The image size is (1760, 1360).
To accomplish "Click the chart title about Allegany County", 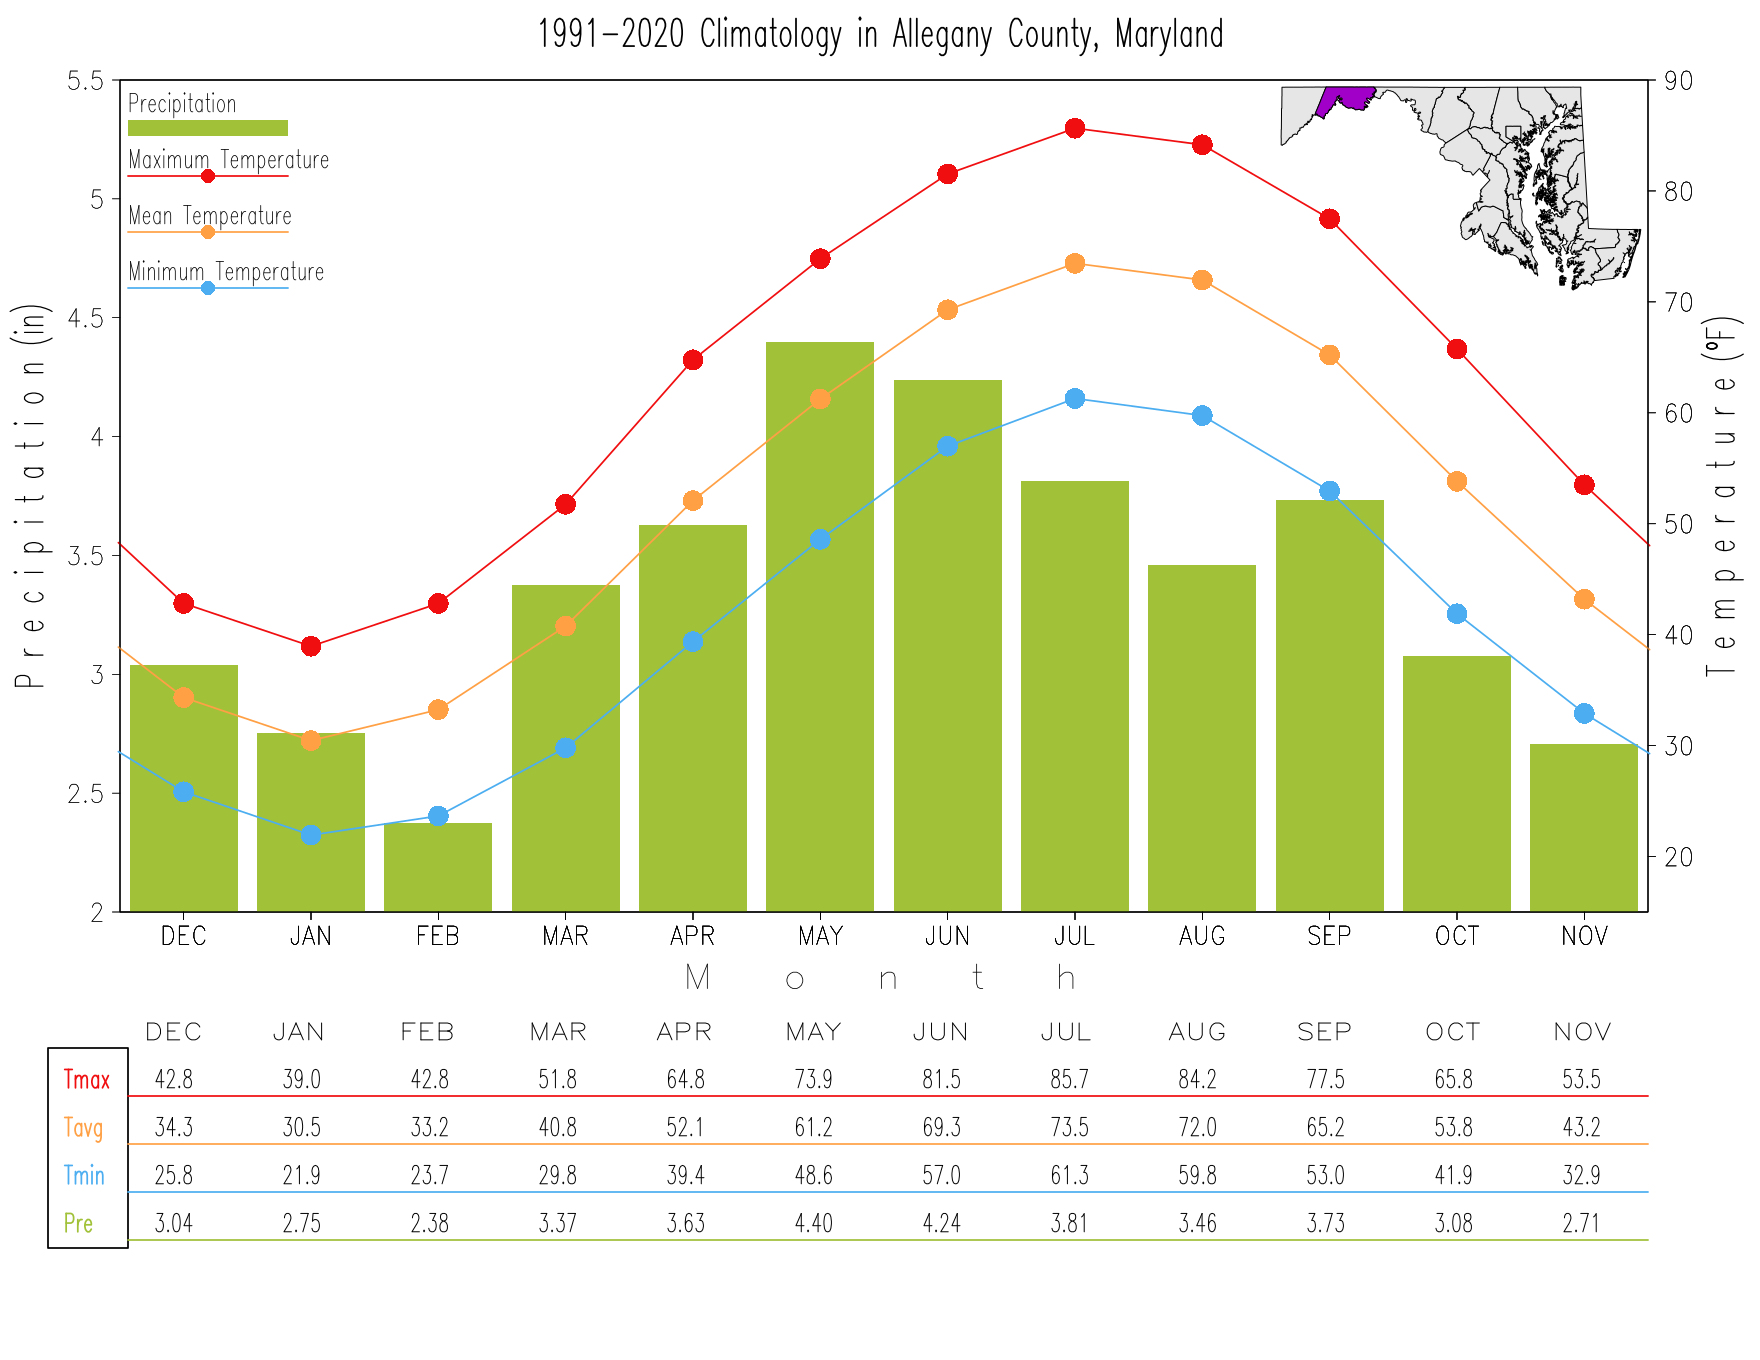I will point(880,35).
